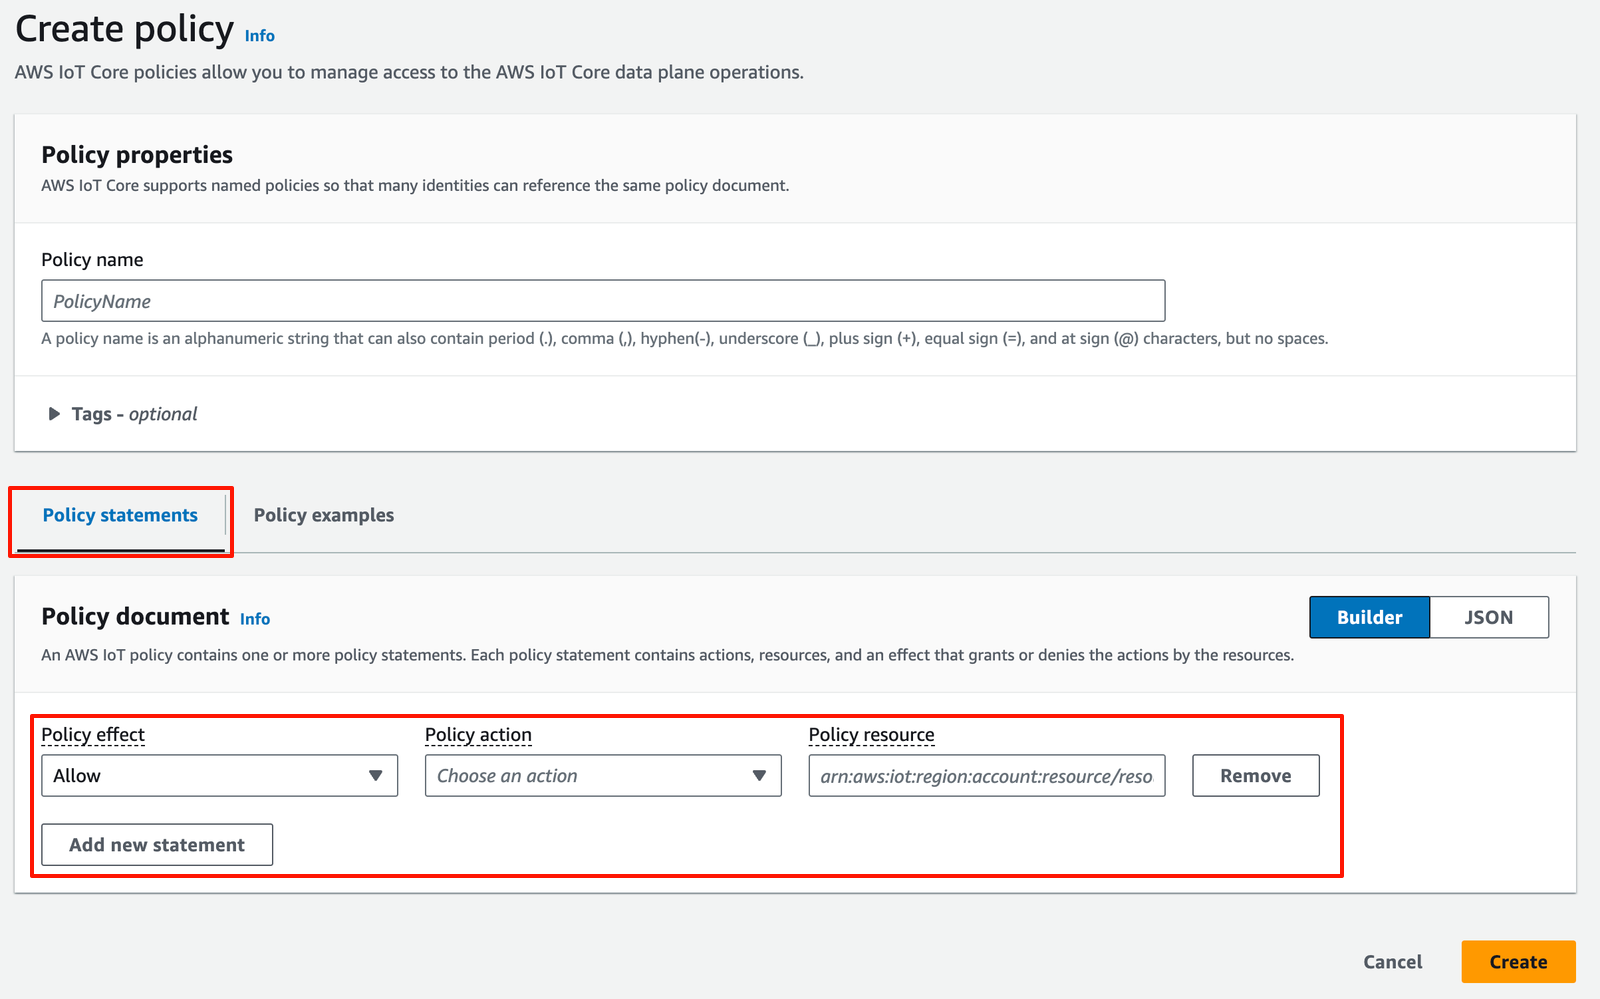Screen dimensions: 1600x999
Task: Open the Info link next to Policy document
Action: tap(255, 619)
